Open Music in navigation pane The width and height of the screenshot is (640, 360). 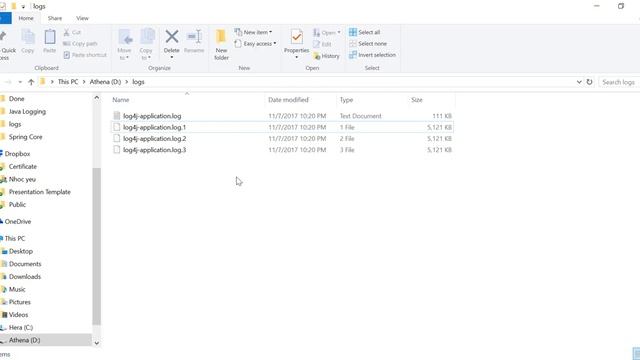tap(17, 289)
